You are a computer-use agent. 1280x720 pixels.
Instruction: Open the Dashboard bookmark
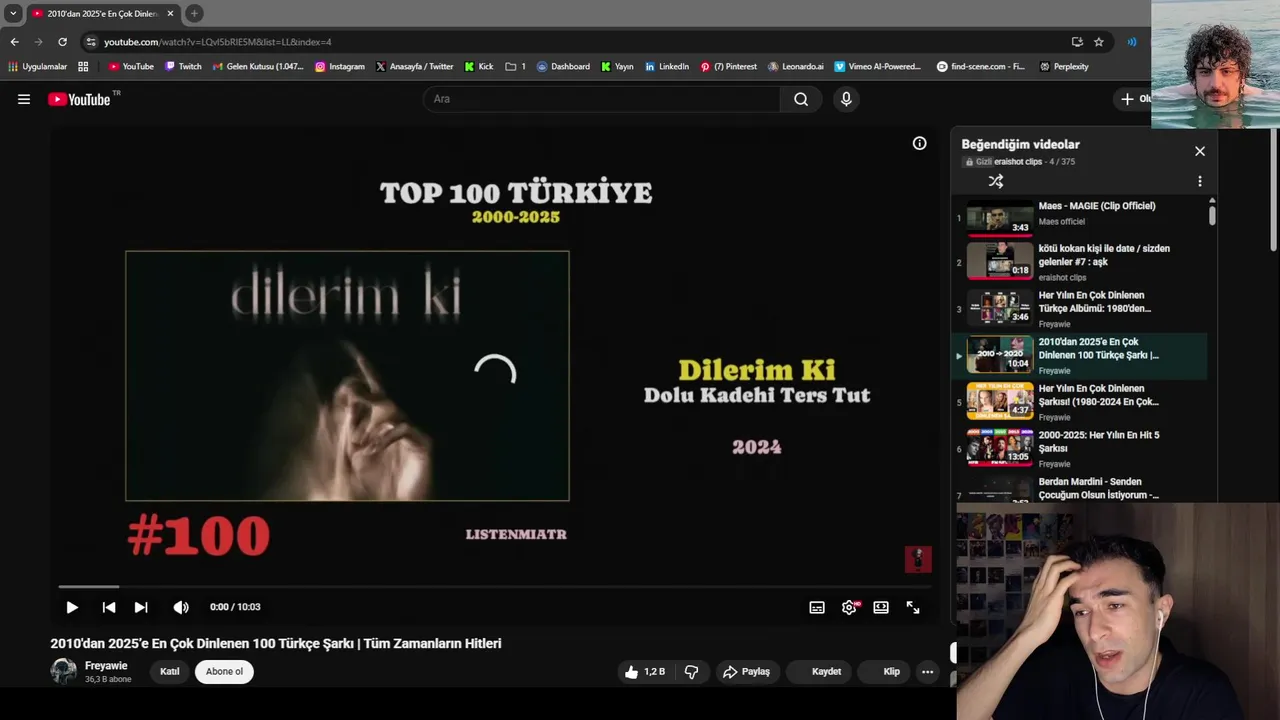(x=564, y=67)
